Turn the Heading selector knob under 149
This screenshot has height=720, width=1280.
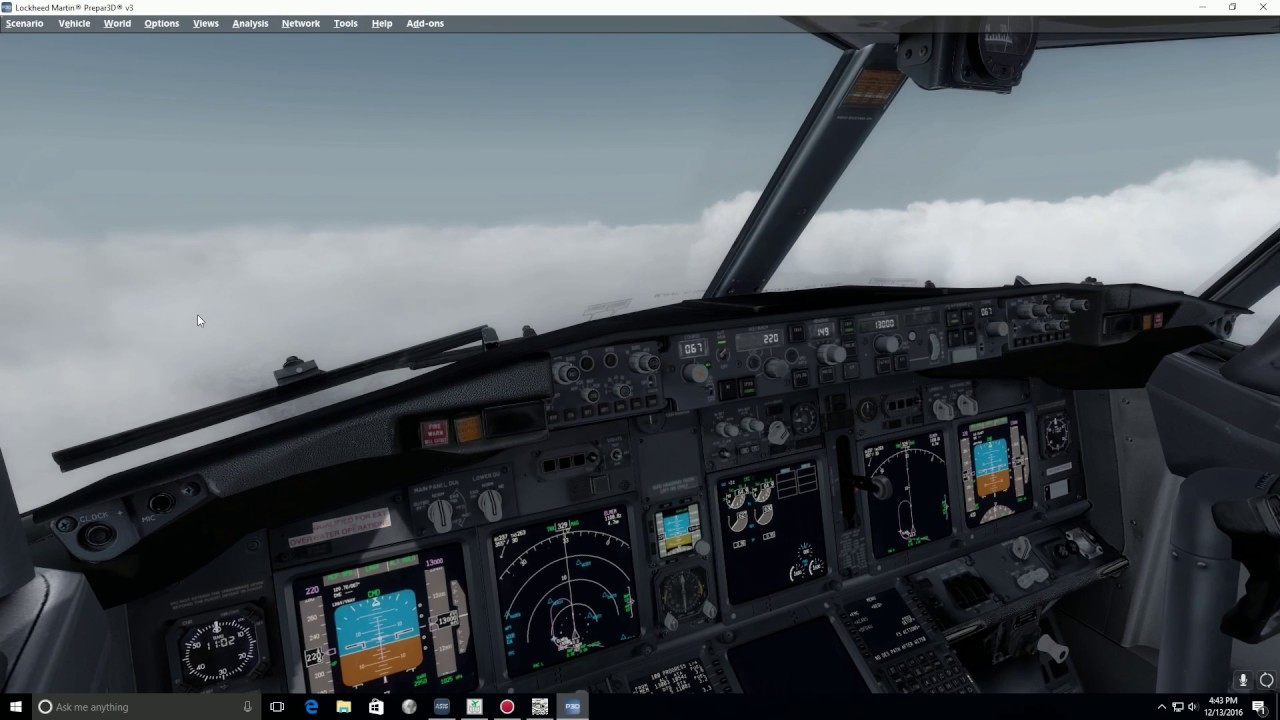click(830, 353)
